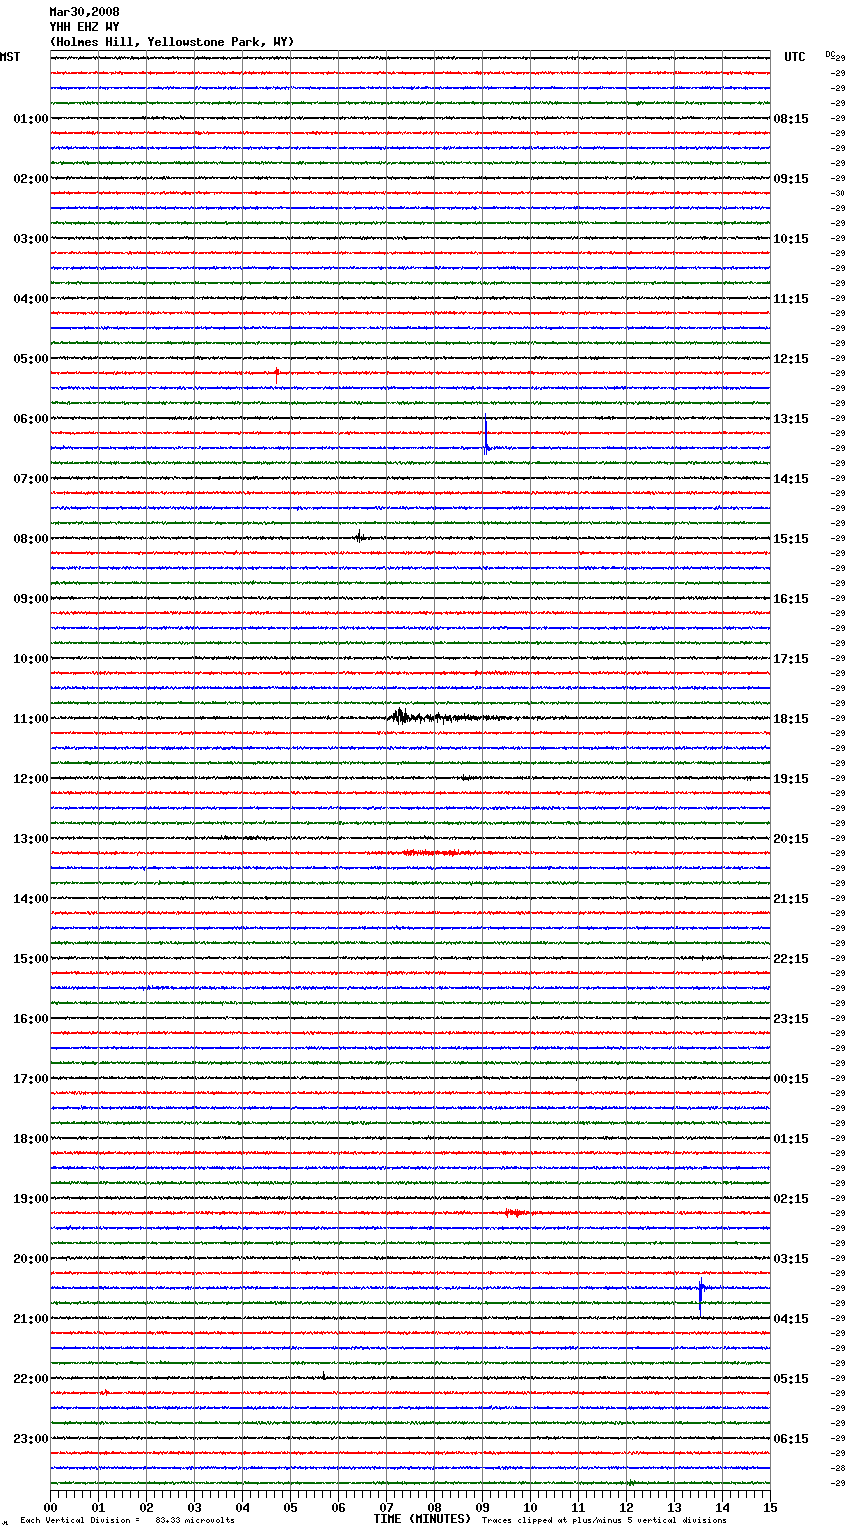The height and width of the screenshot is (1534, 850).
Task: Click the red signal on the 19:15 trace
Action: pos(516,1213)
